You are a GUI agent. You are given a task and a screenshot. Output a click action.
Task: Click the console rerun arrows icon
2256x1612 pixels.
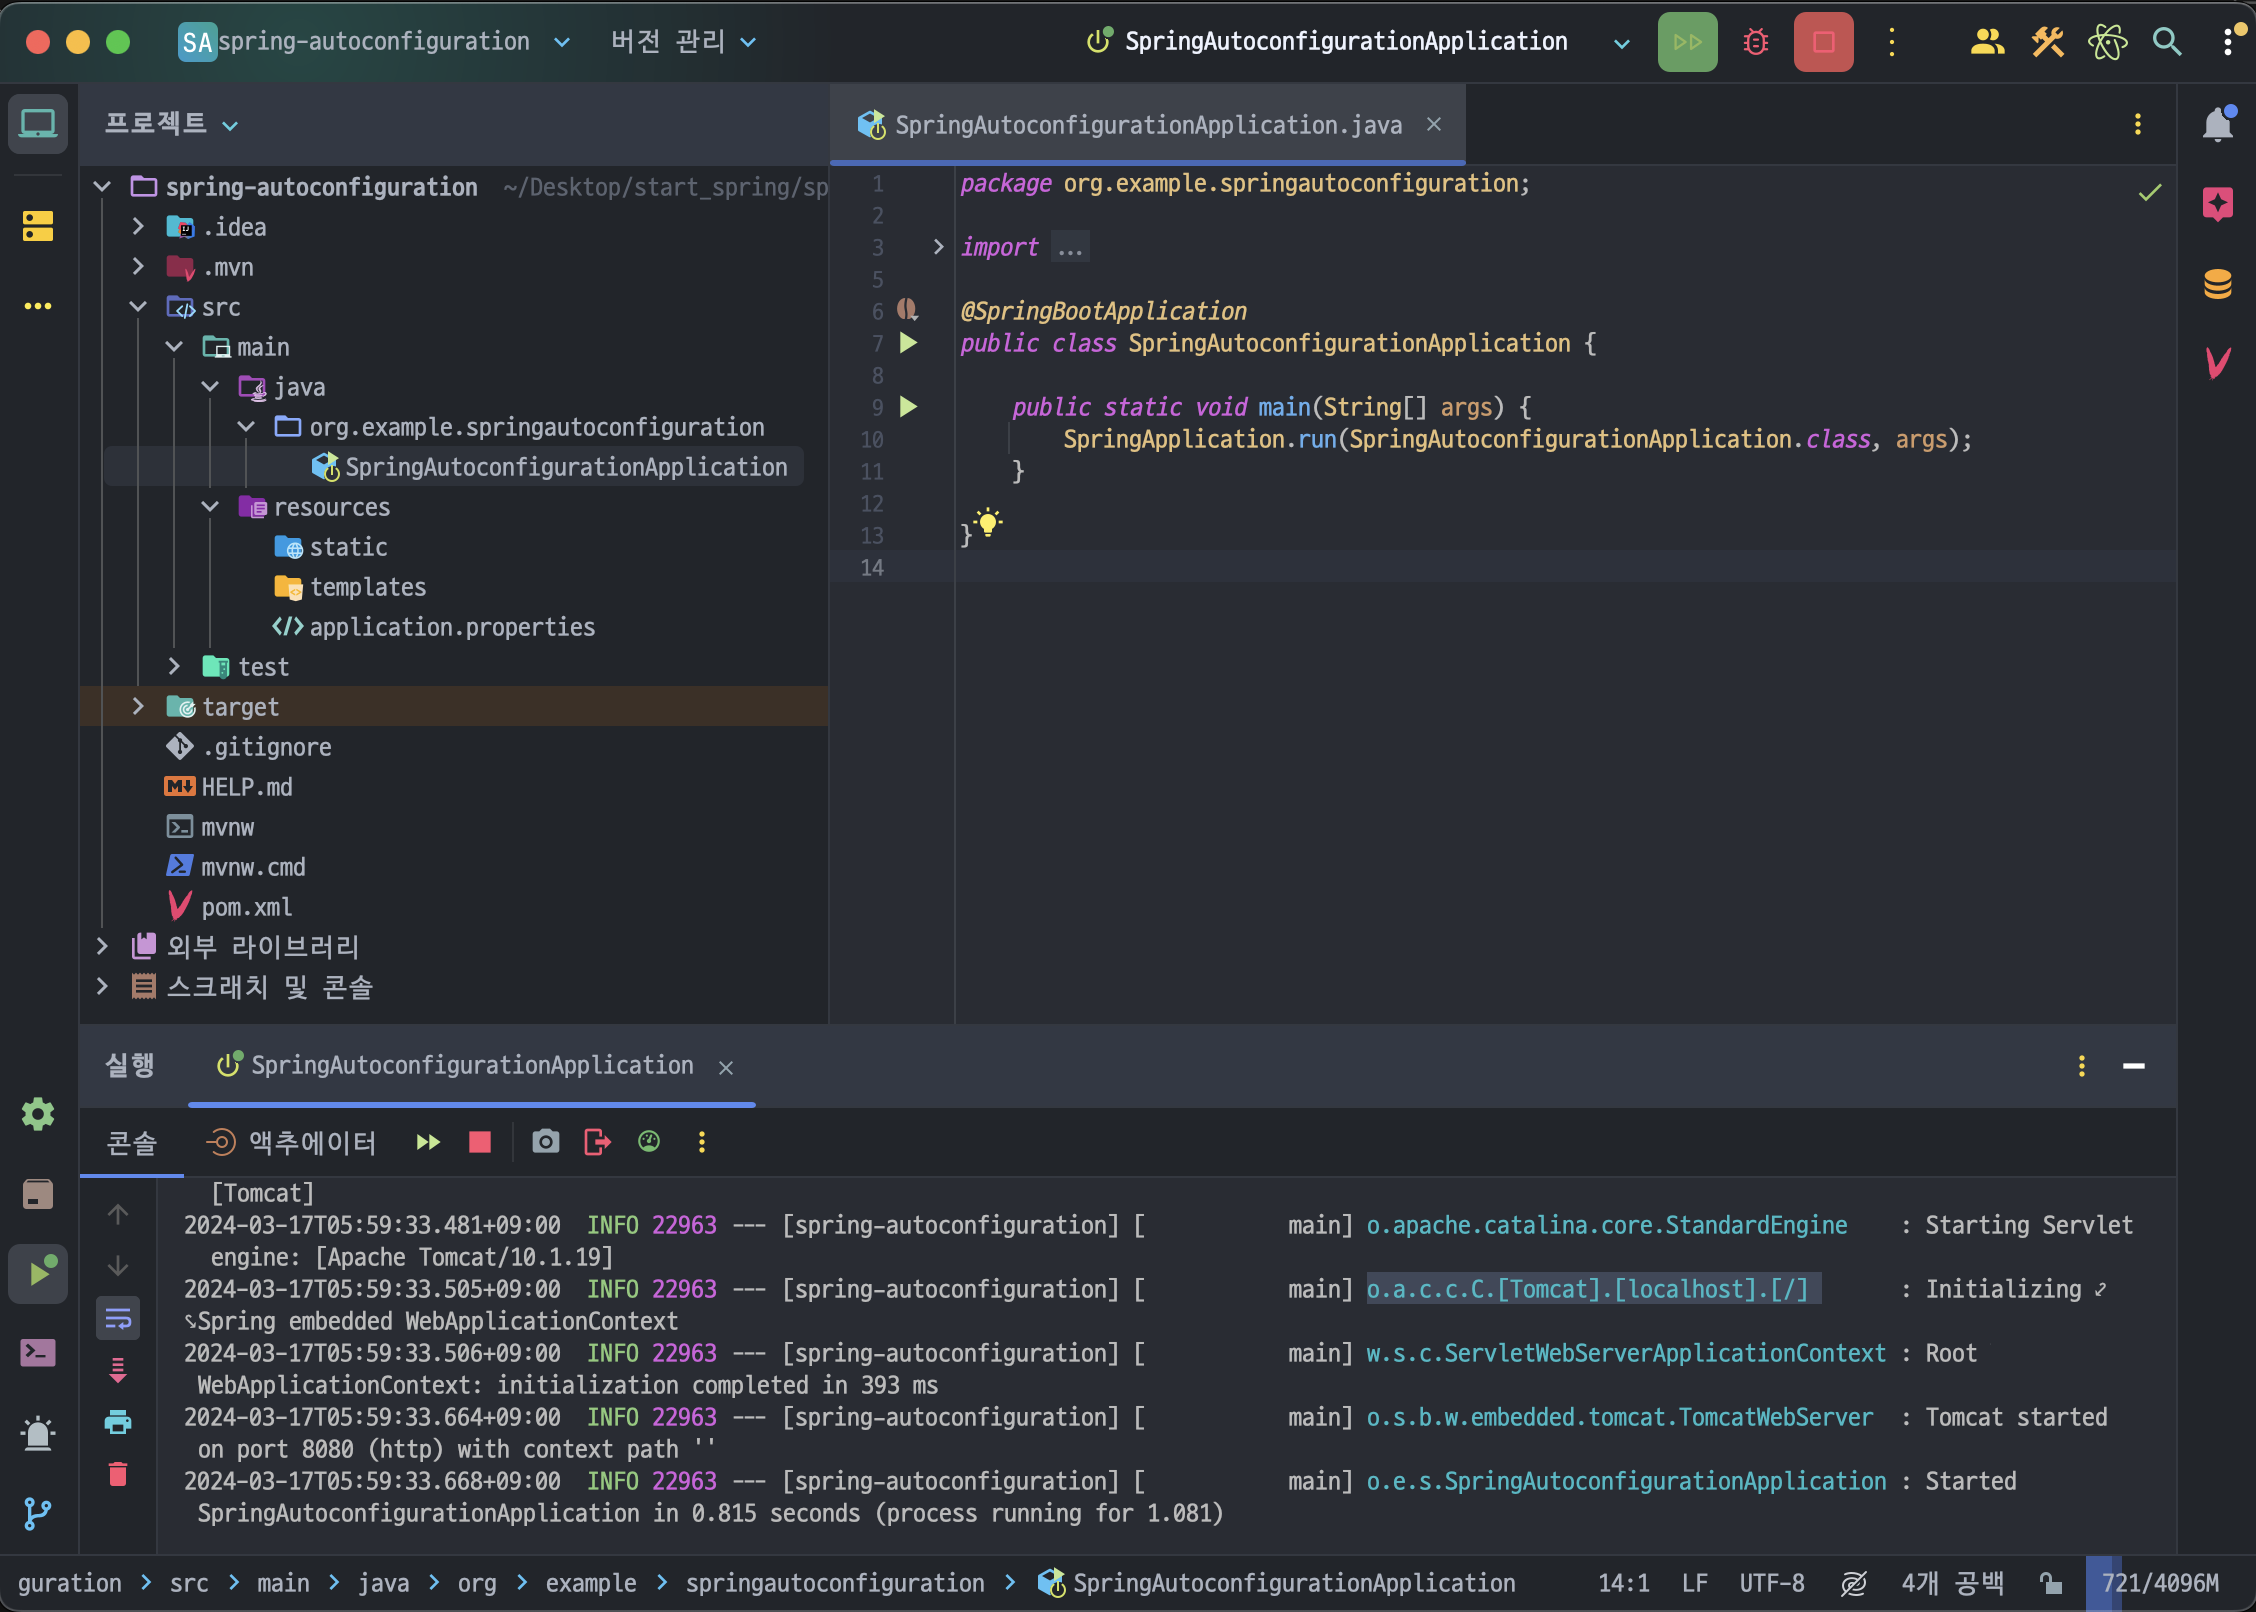[x=428, y=1142]
